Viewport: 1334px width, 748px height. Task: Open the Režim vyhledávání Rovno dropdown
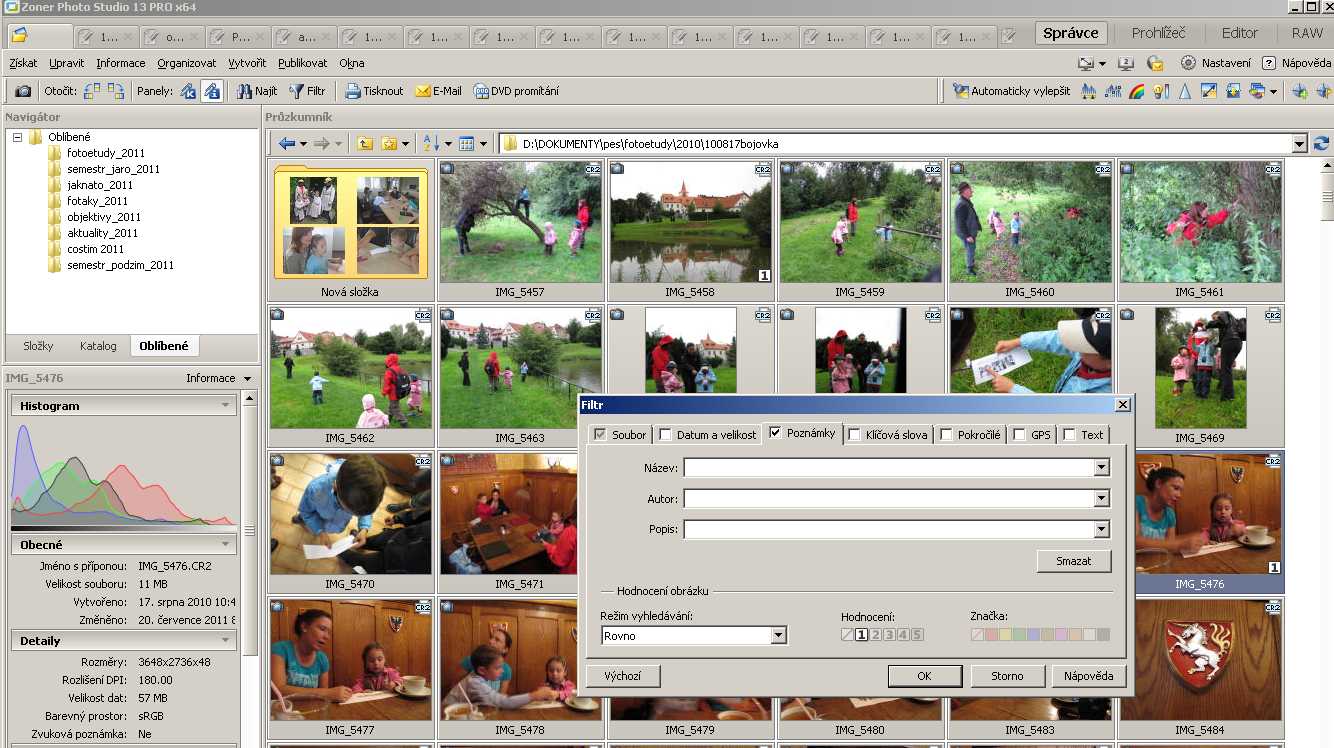[778, 636]
